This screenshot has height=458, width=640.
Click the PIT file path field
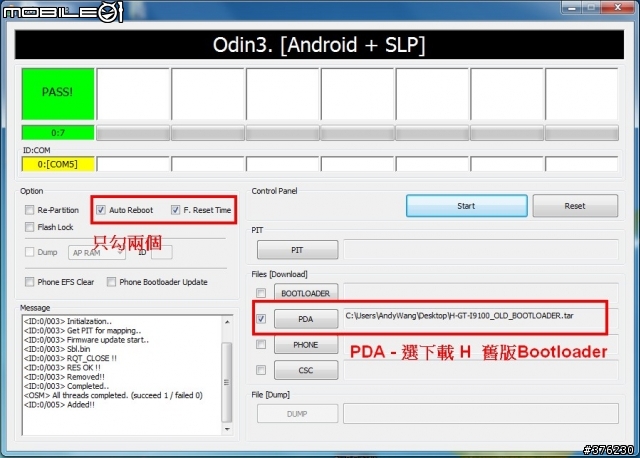481,250
